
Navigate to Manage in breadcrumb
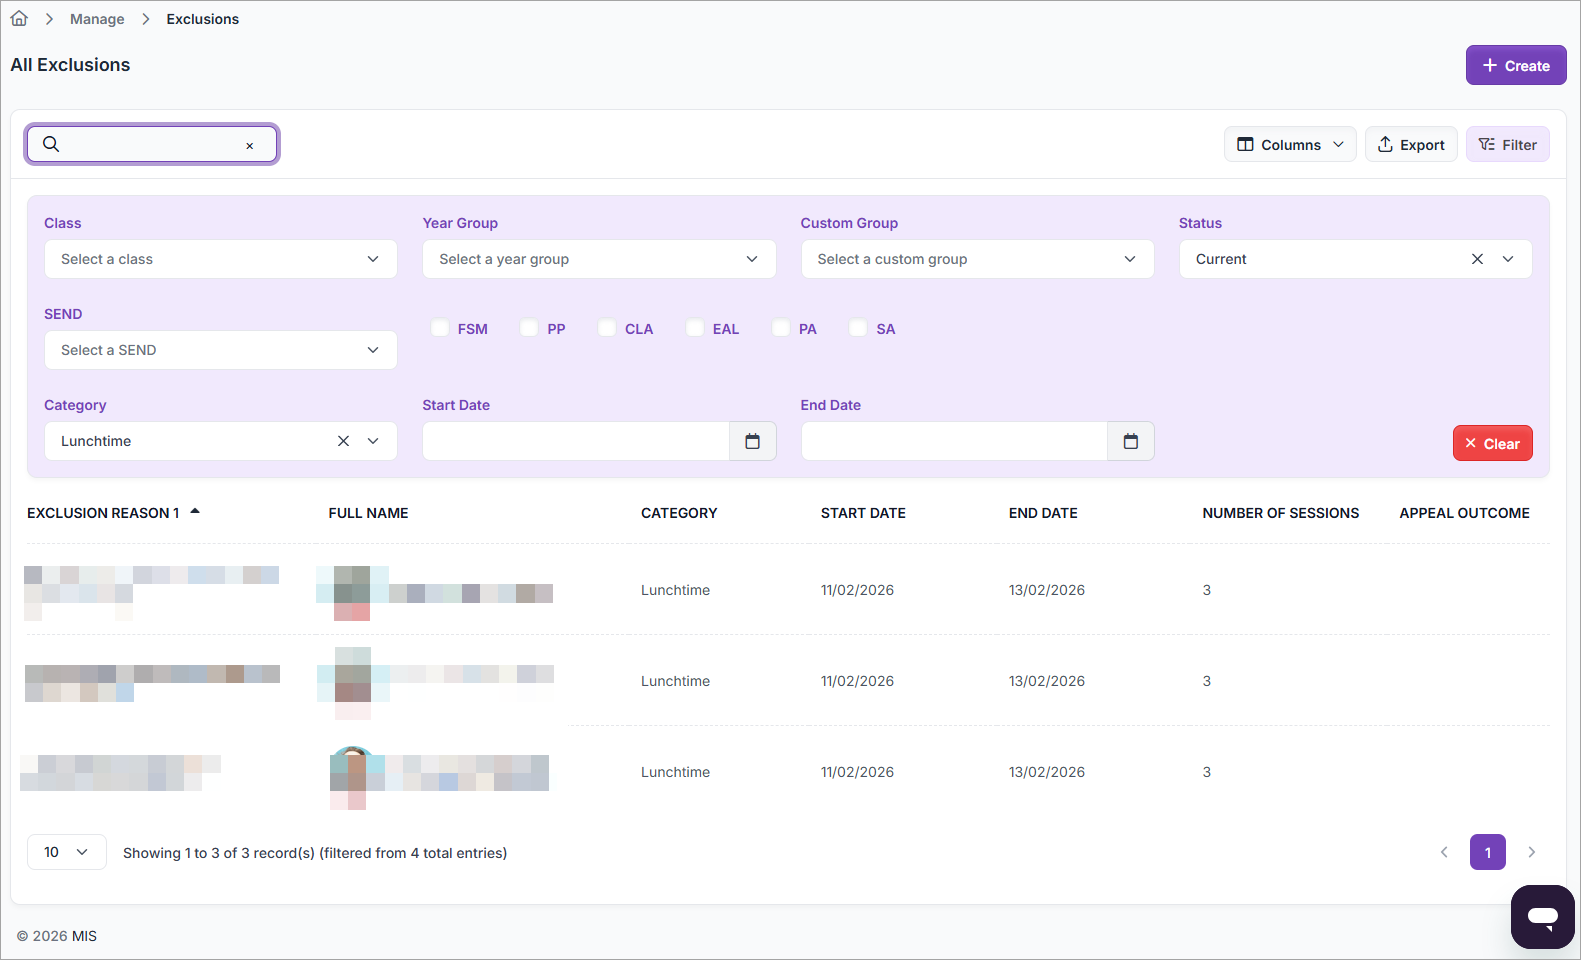(x=97, y=19)
